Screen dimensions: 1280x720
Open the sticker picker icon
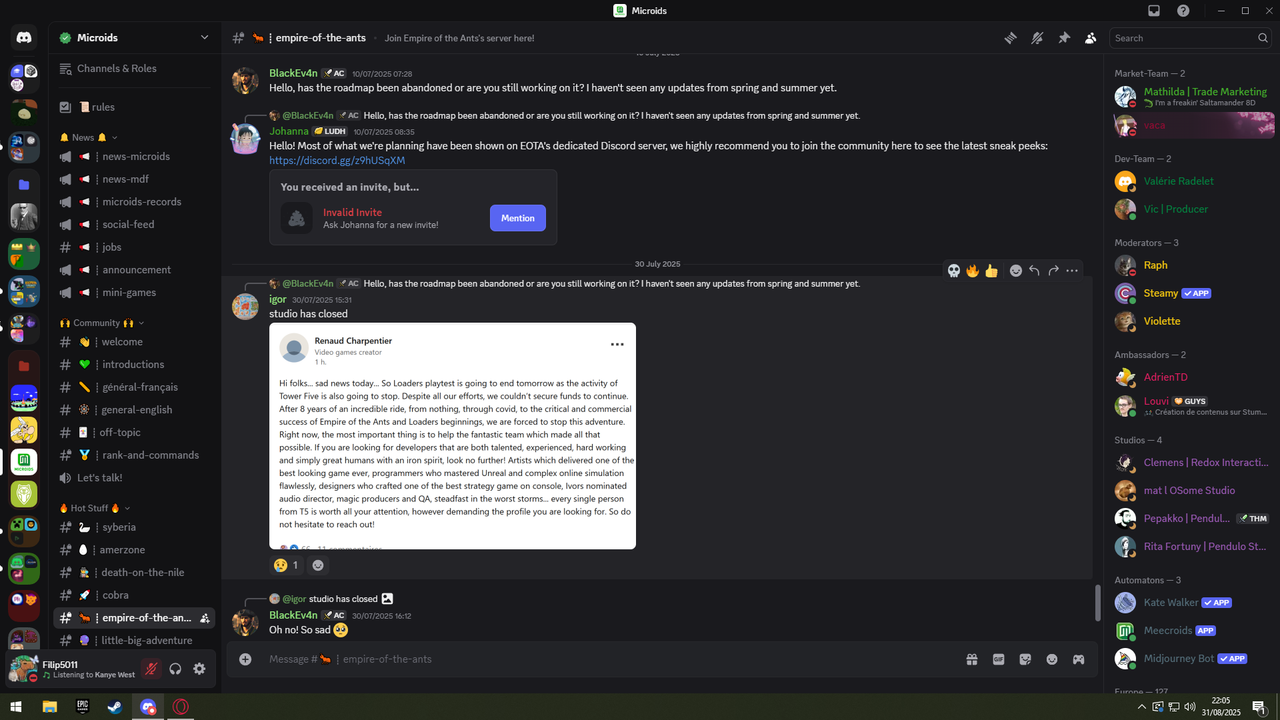tap(1025, 659)
